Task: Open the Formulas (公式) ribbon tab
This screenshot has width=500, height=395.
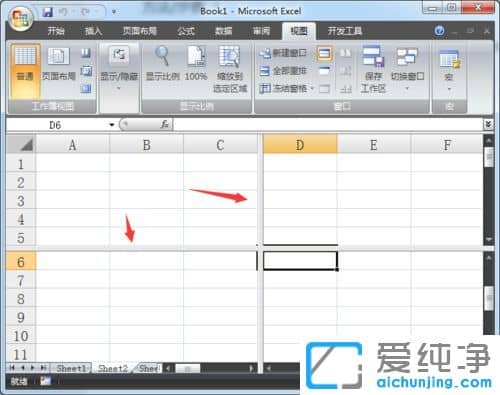Action: (186, 31)
